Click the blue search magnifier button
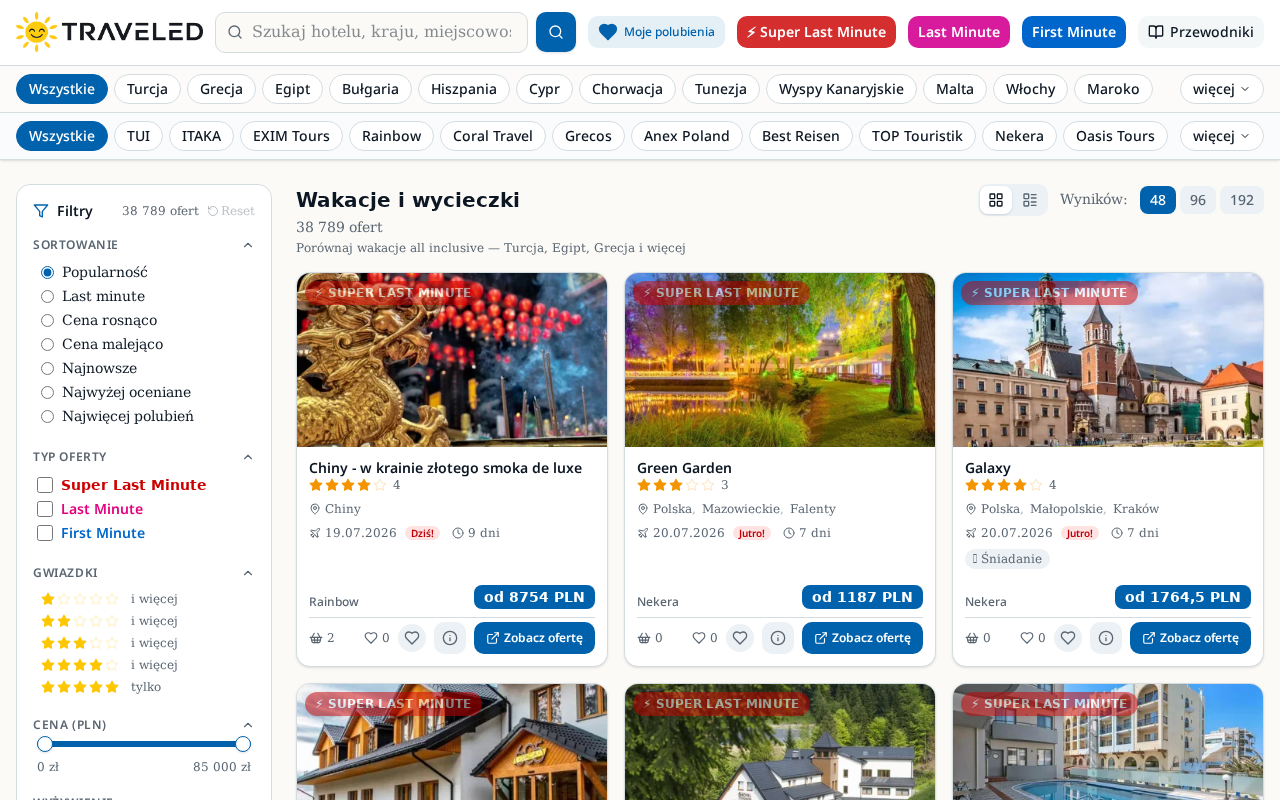This screenshot has height=800, width=1280. coord(556,32)
